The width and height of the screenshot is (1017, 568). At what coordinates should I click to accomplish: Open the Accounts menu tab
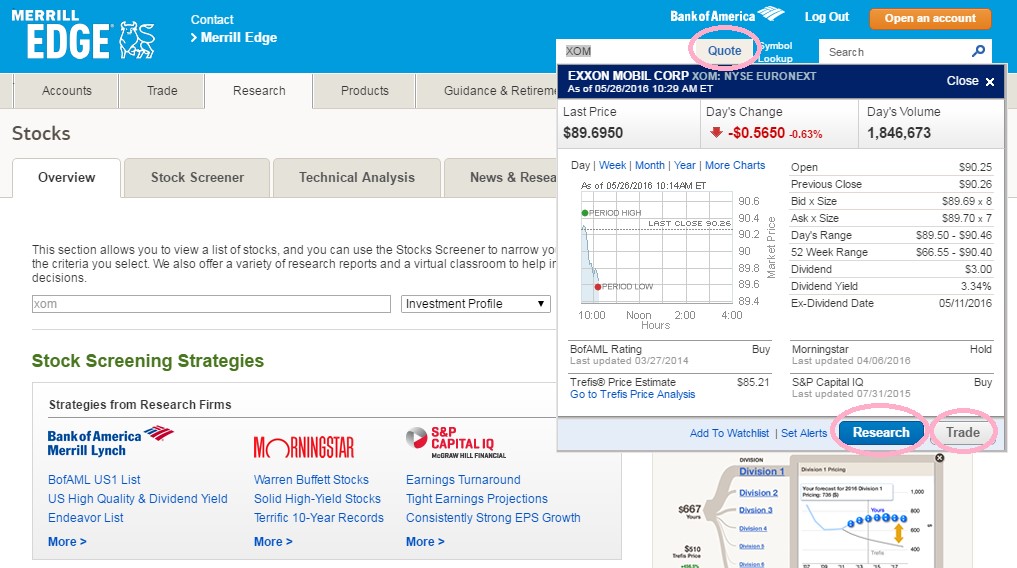point(67,91)
